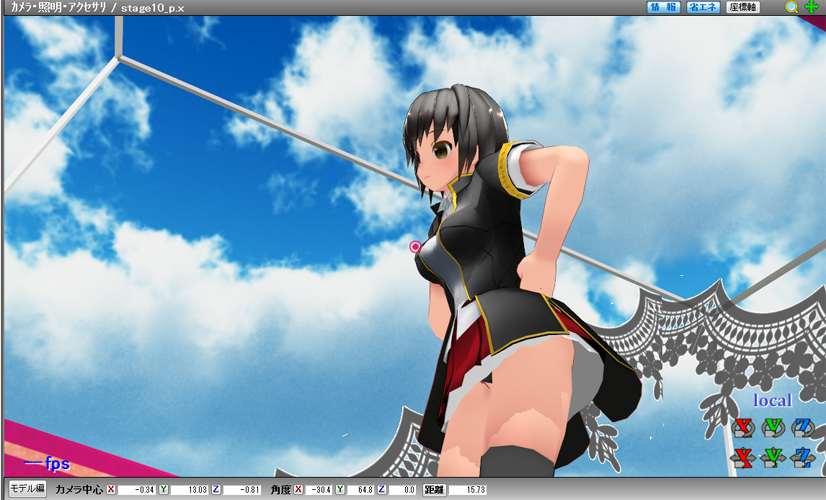
Task: Click the fps counter text
Action: (47, 464)
